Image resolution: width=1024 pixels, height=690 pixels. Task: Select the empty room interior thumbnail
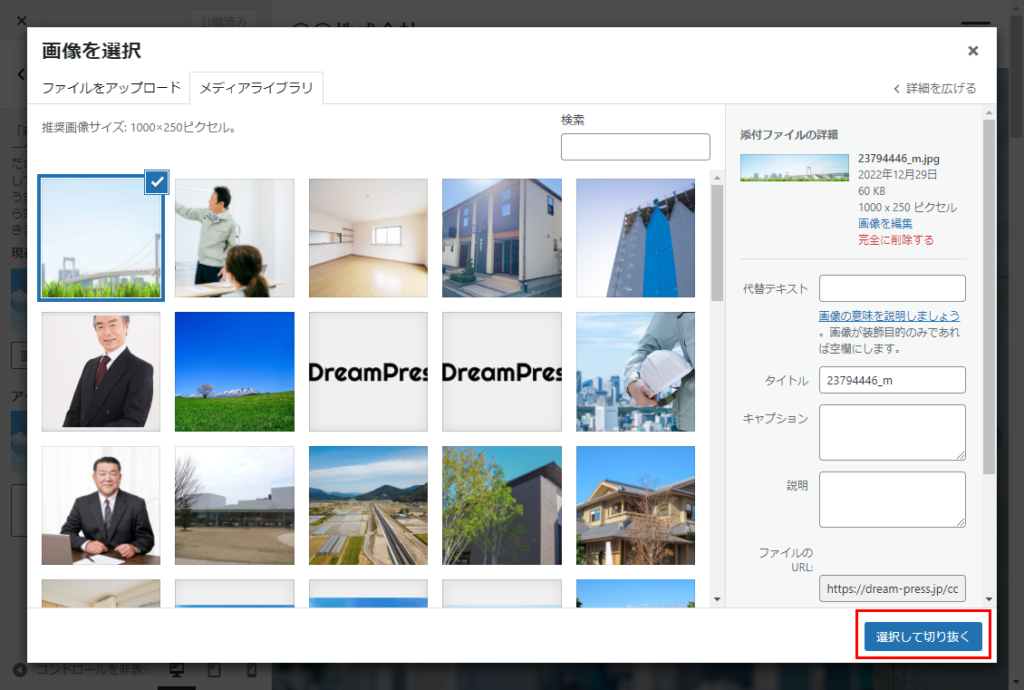[x=368, y=238]
